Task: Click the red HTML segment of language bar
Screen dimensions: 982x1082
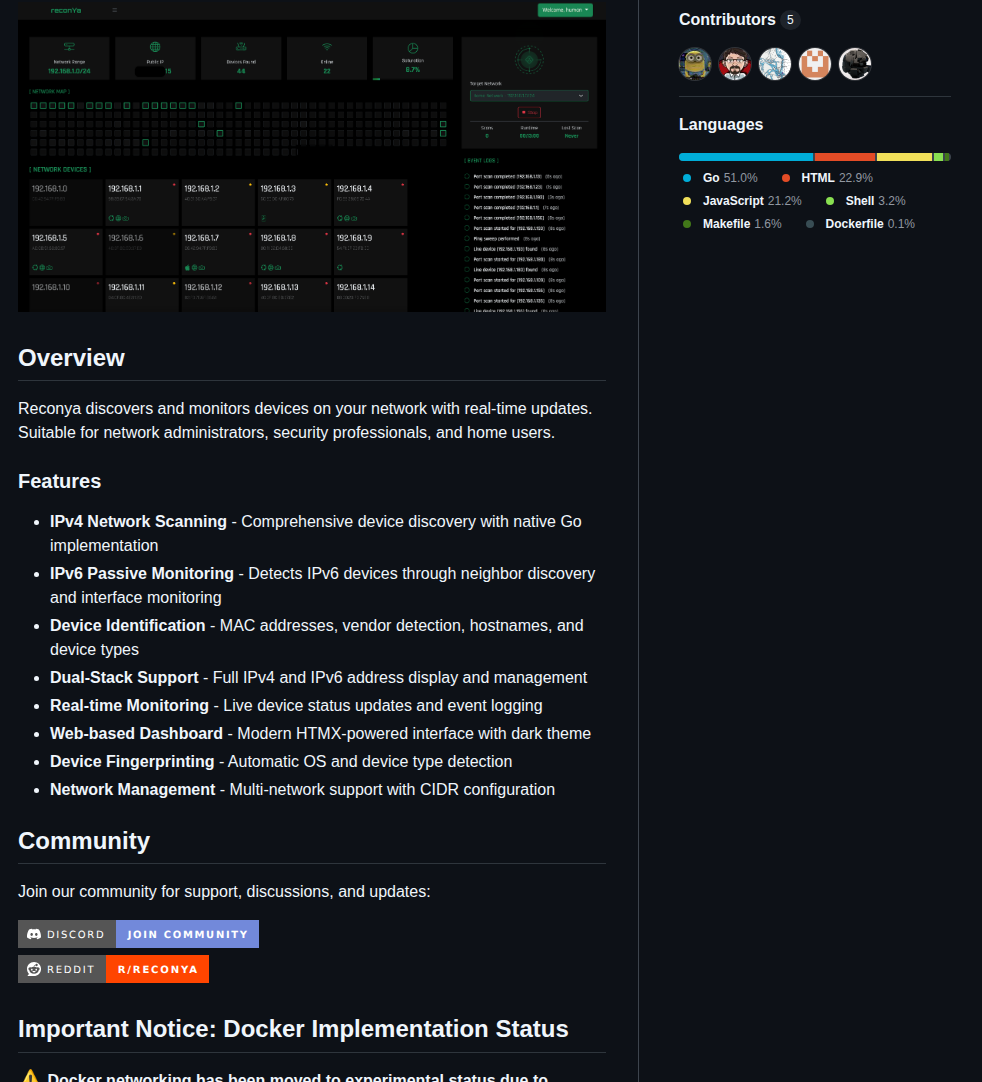Action: [x=845, y=157]
